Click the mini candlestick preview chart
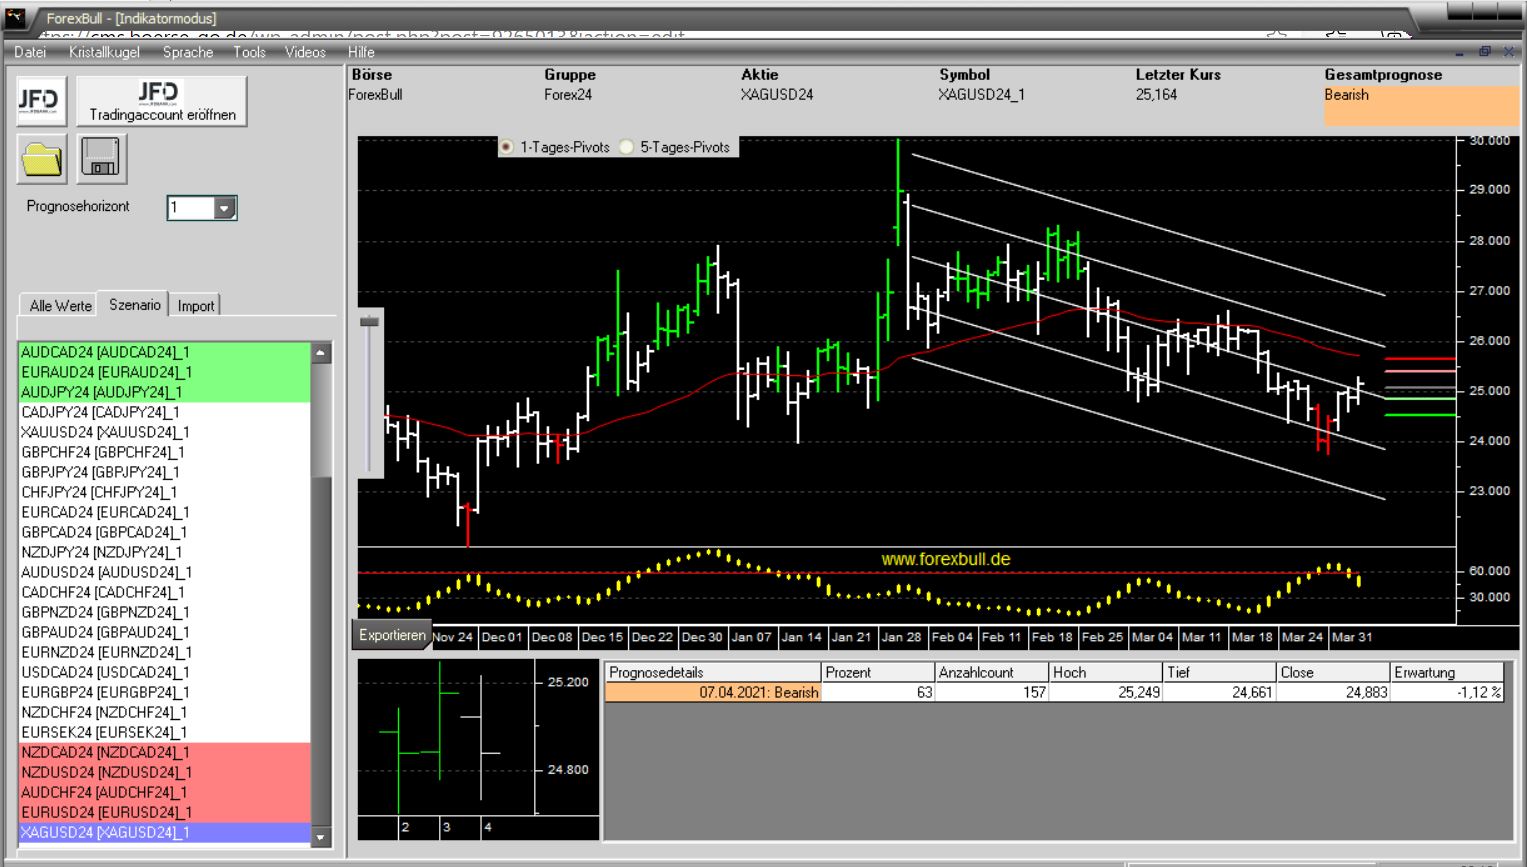1527x867 pixels. coord(478,749)
